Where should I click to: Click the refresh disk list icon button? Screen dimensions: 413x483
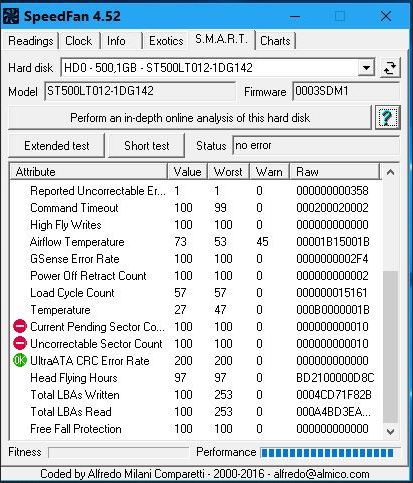390,68
